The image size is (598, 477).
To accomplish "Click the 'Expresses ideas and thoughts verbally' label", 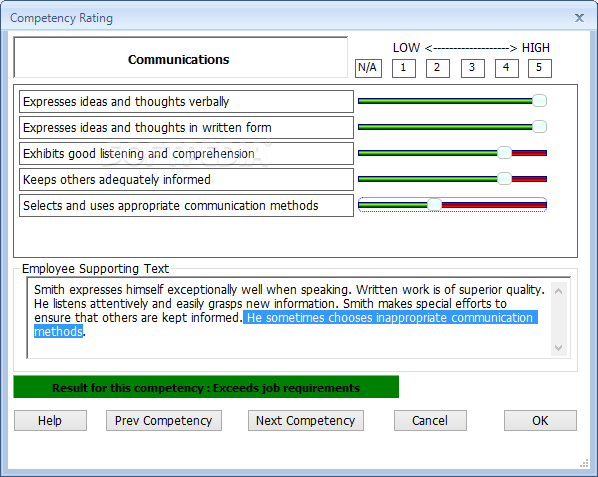I will [x=186, y=101].
